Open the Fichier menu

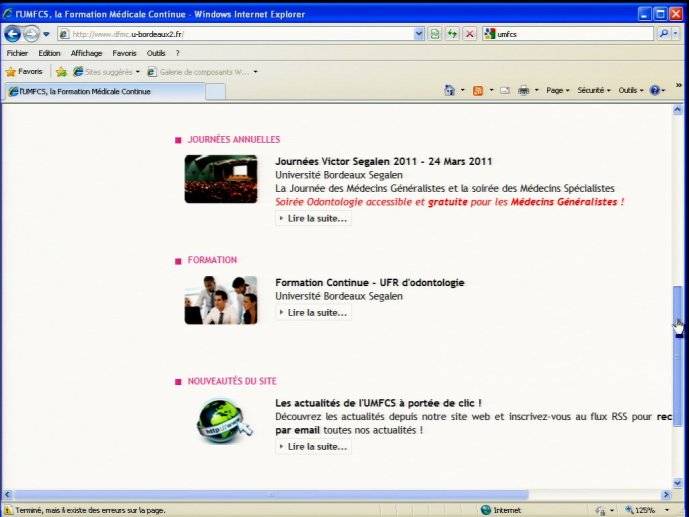point(17,53)
